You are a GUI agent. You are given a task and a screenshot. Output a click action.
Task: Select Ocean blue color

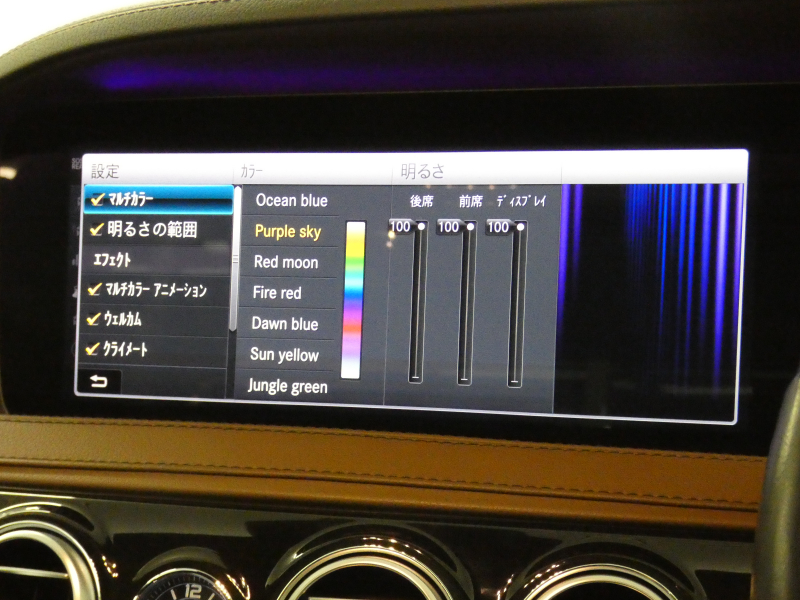pyautogui.click(x=291, y=201)
